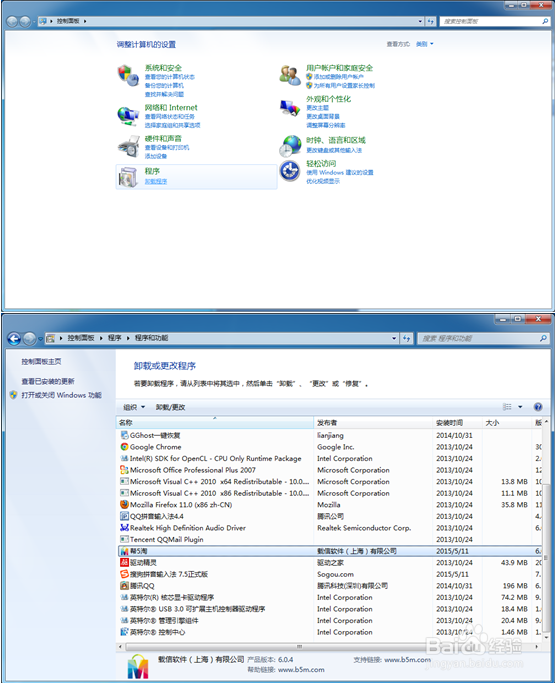Expand the 控制面板 breadcrumb arrow in top window
555x683 pixels.
(x=85, y=21)
